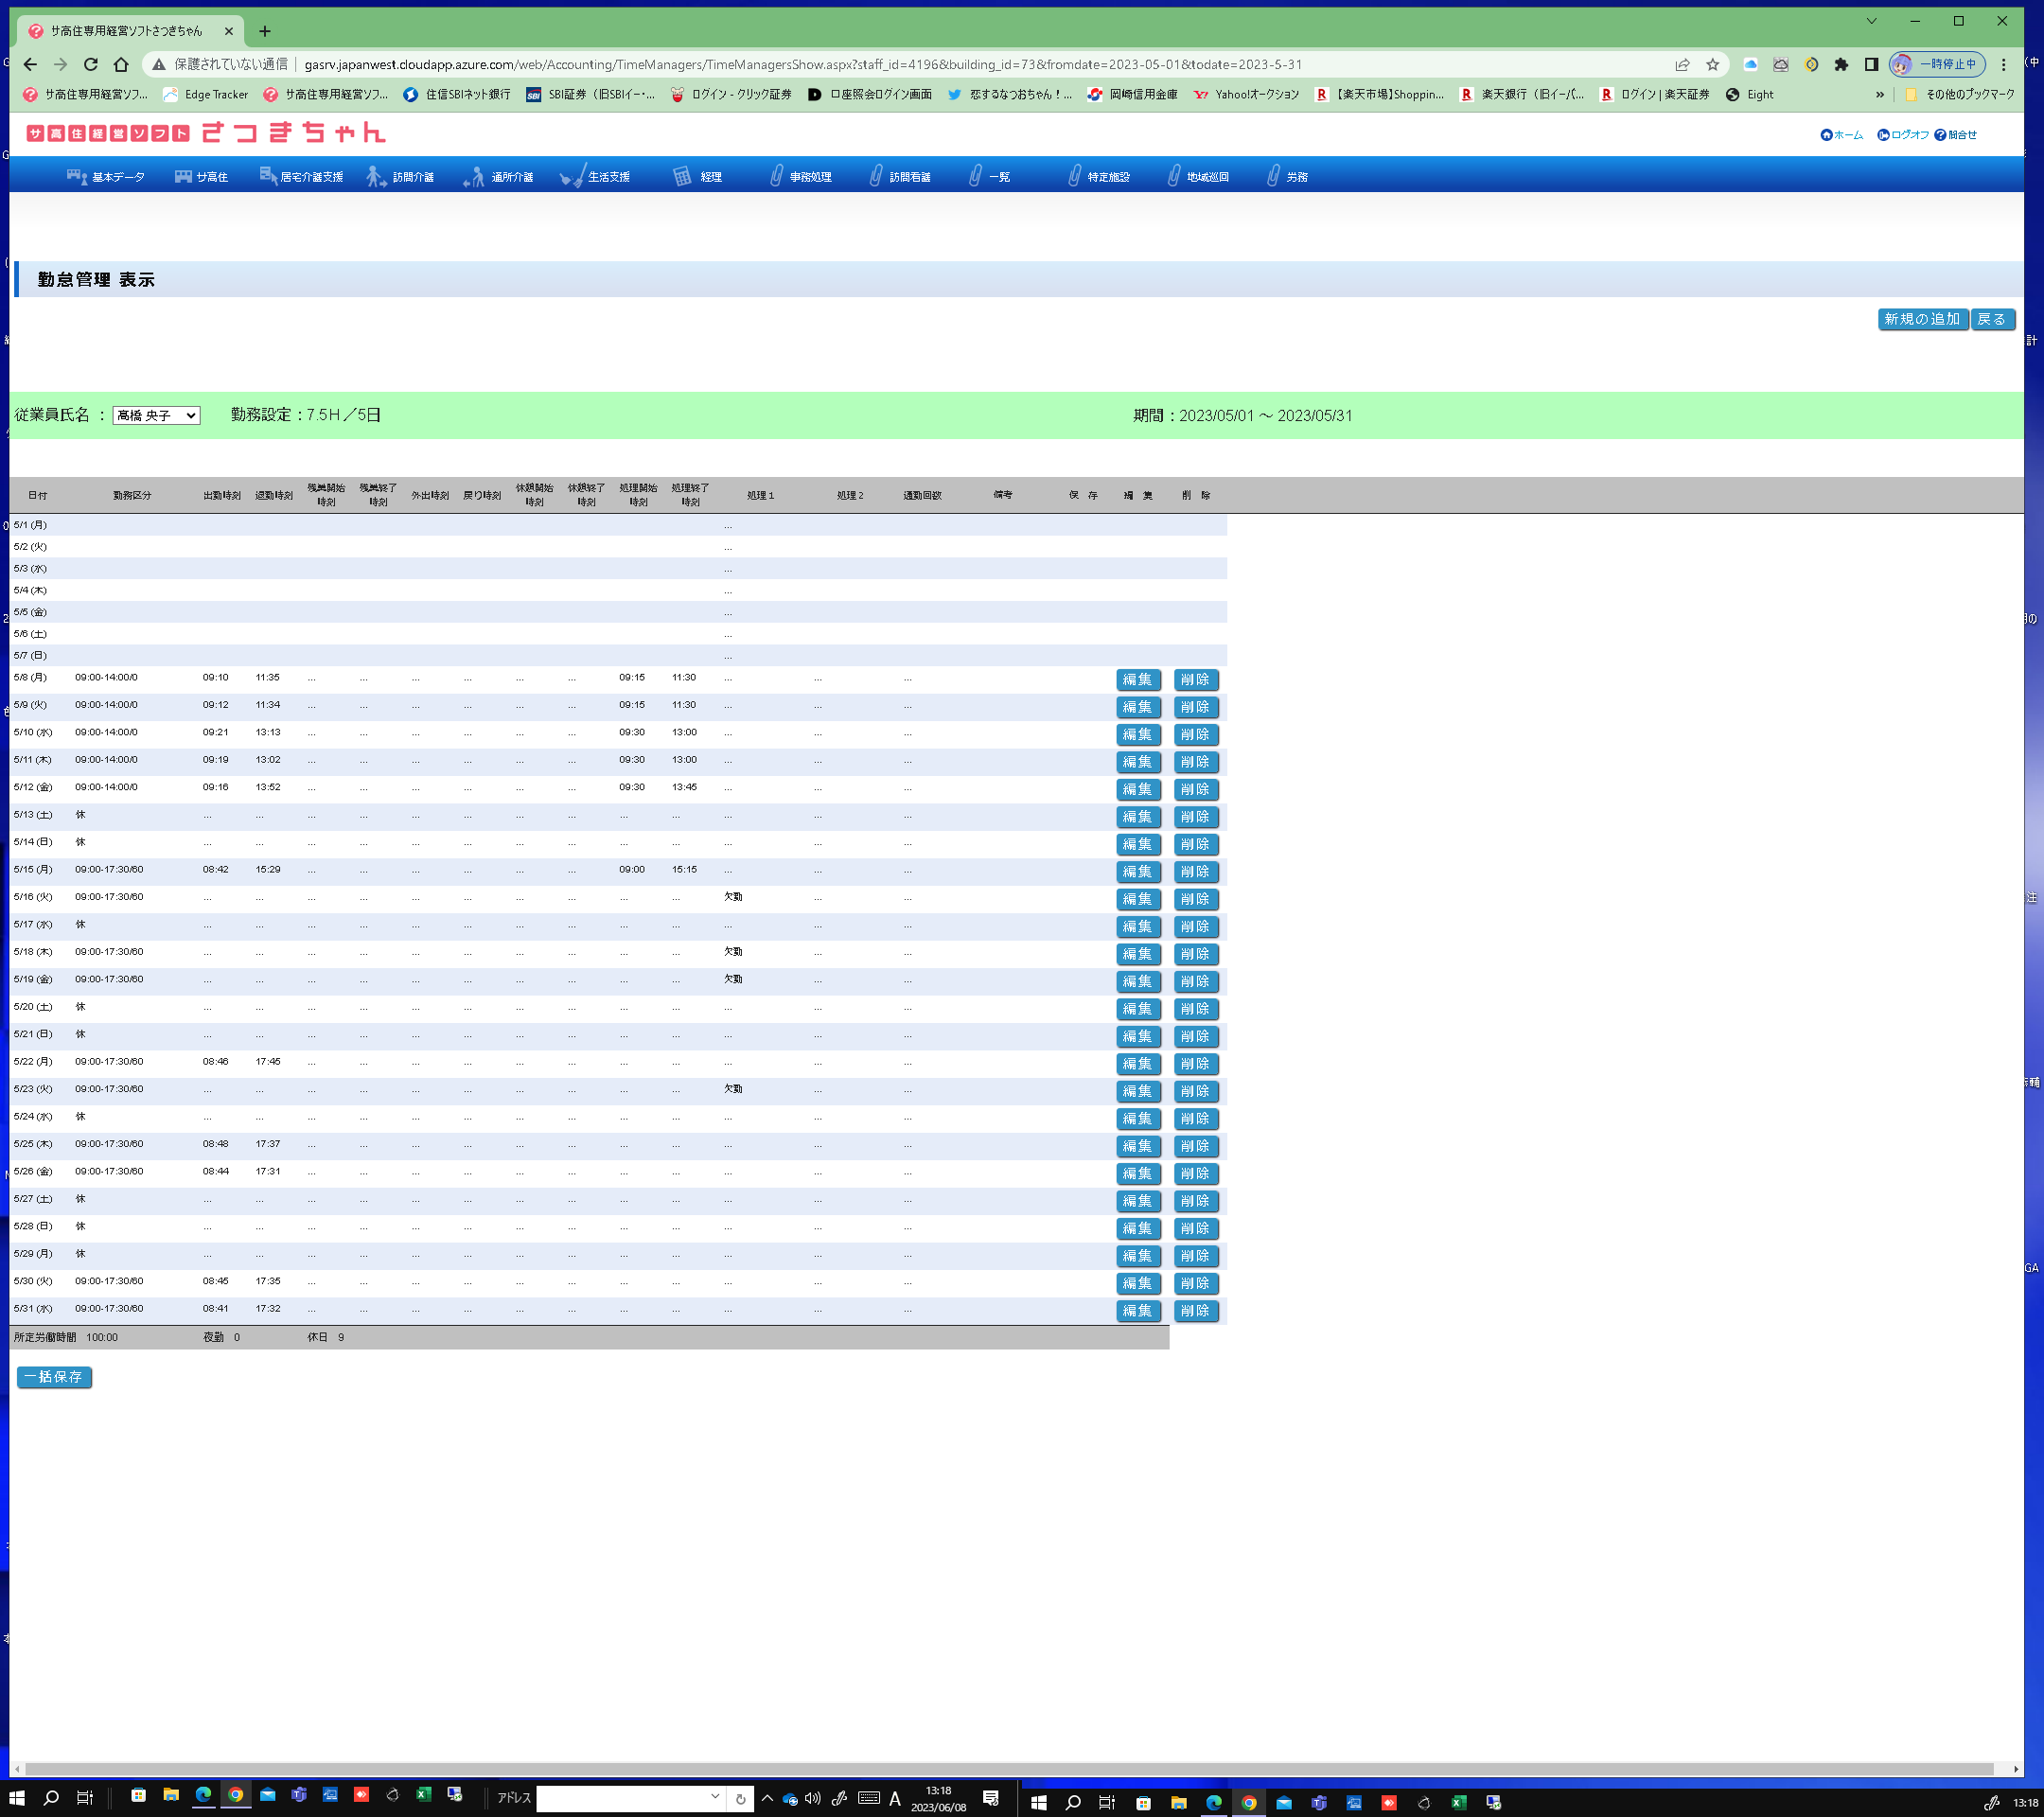Open the 労務 menu item
Screen dimensions: 2044x1817
point(1296,177)
